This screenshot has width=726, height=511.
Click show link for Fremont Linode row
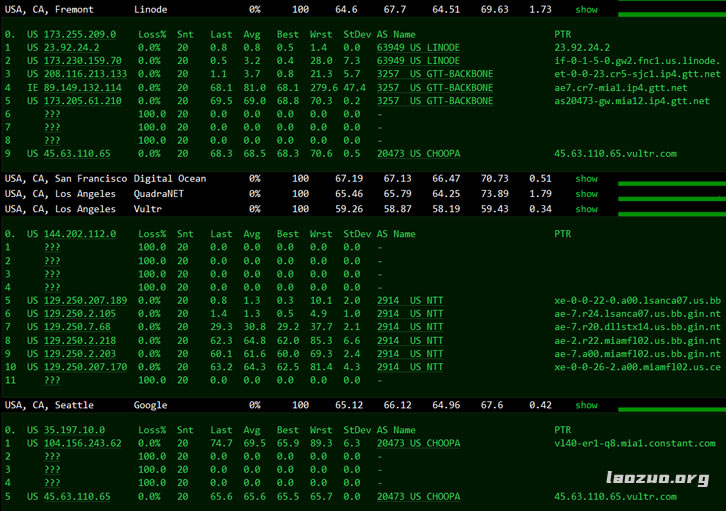[586, 9]
